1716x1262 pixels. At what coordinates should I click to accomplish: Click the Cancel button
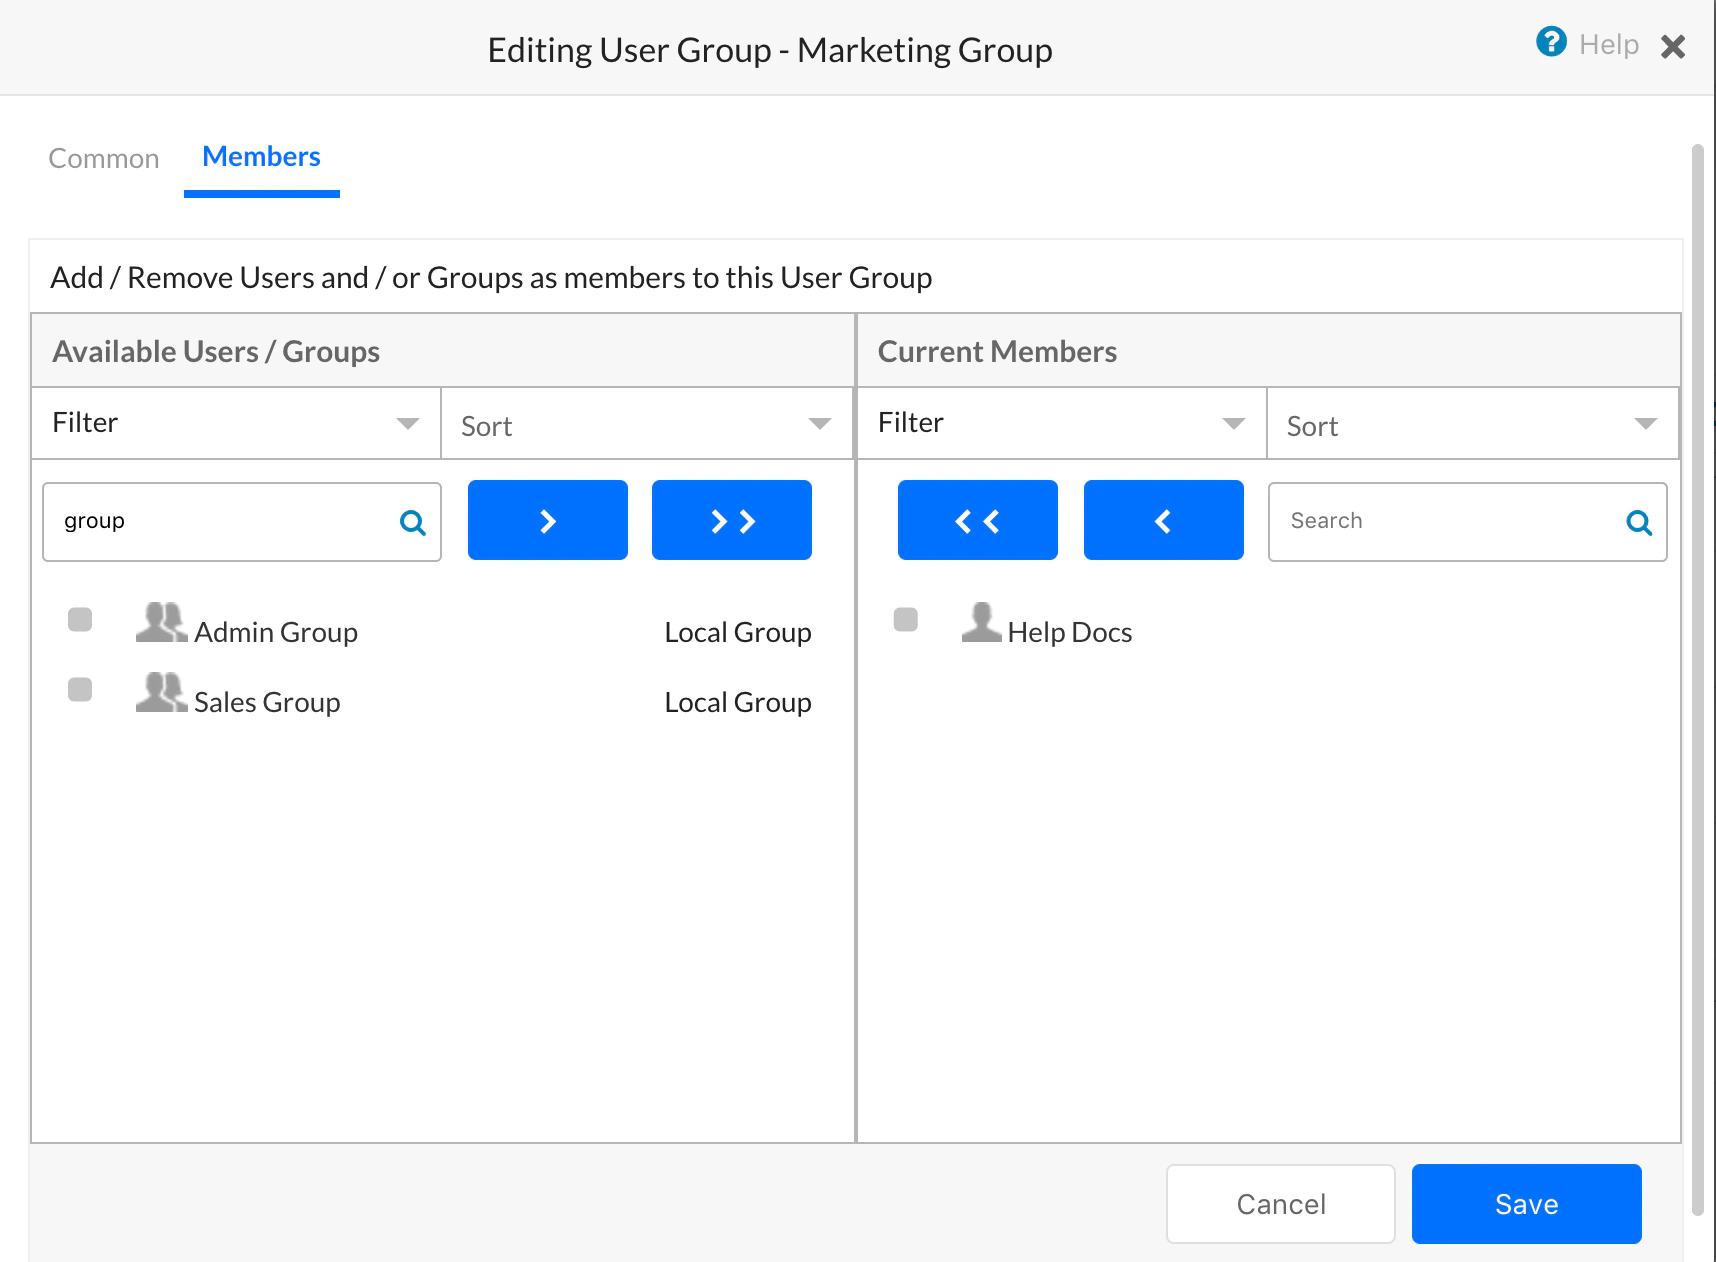[x=1280, y=1203]
